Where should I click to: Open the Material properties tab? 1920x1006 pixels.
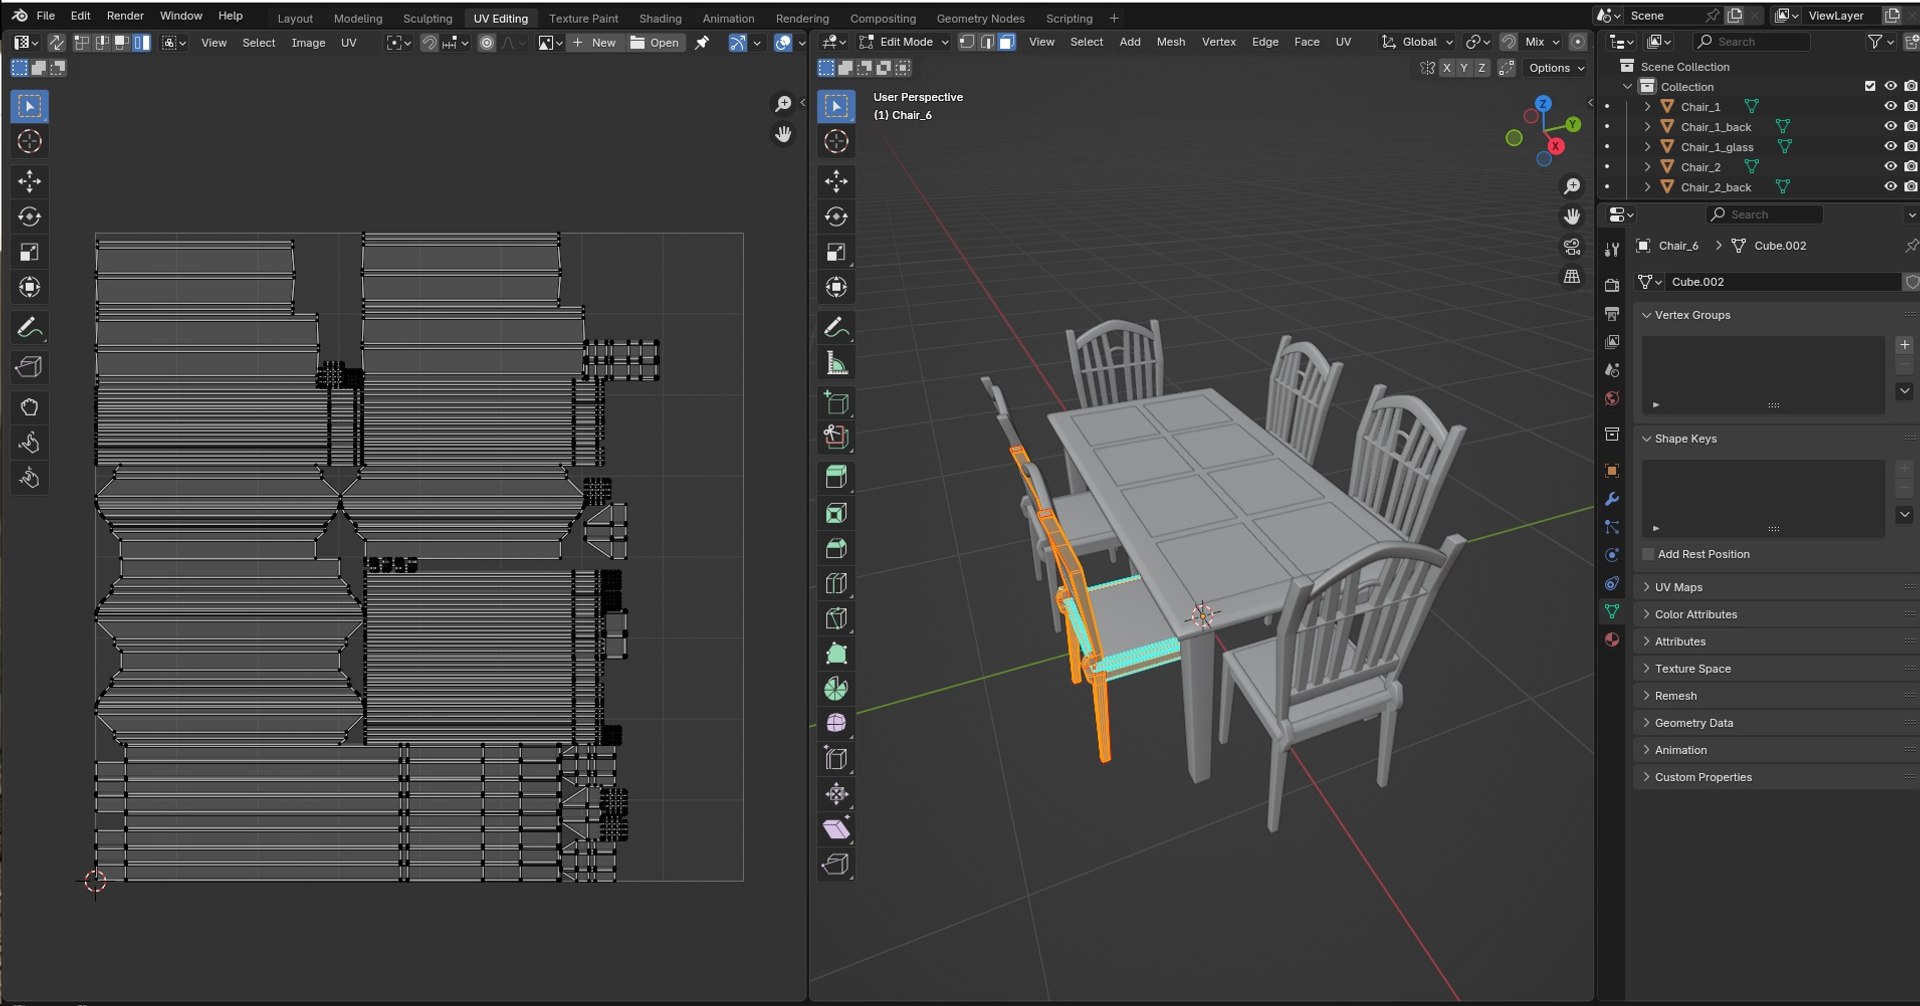click(x=1612, y=640)
